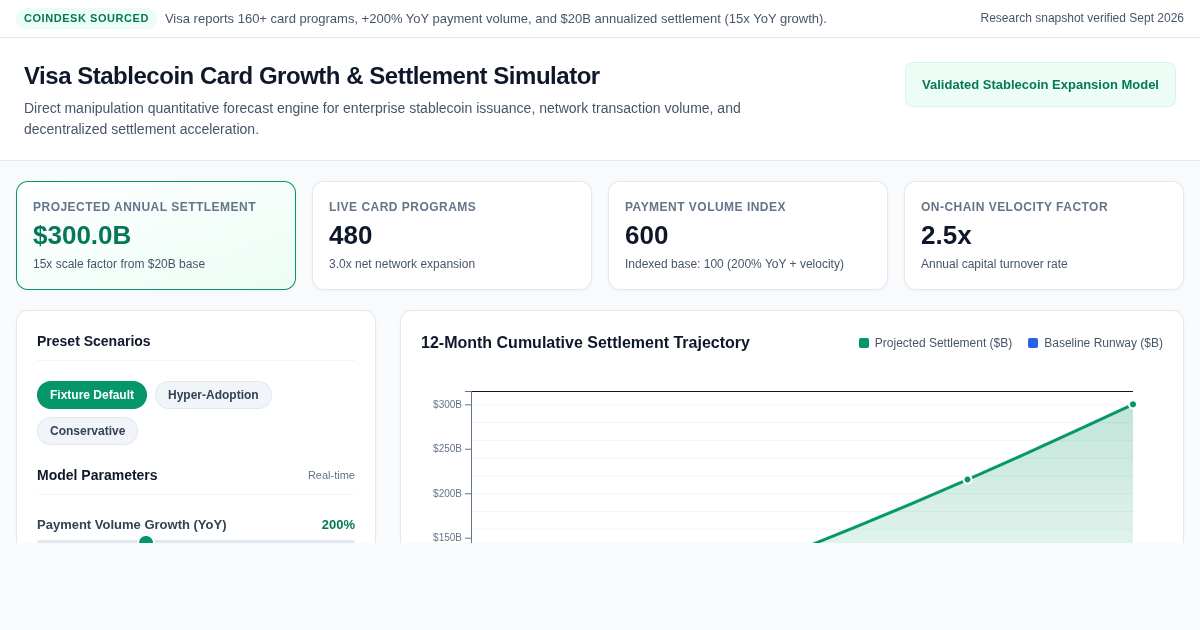Click the 12-Month Cumulative Settlement Trajectory title
1200x630 pixels.
[x=585, y=343]
